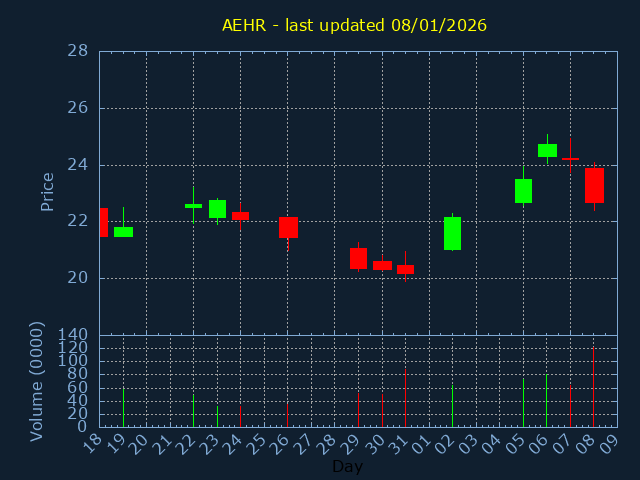Click the red volume bar for day 07
This screenshot has height=480, width=640.
point(570,406)
